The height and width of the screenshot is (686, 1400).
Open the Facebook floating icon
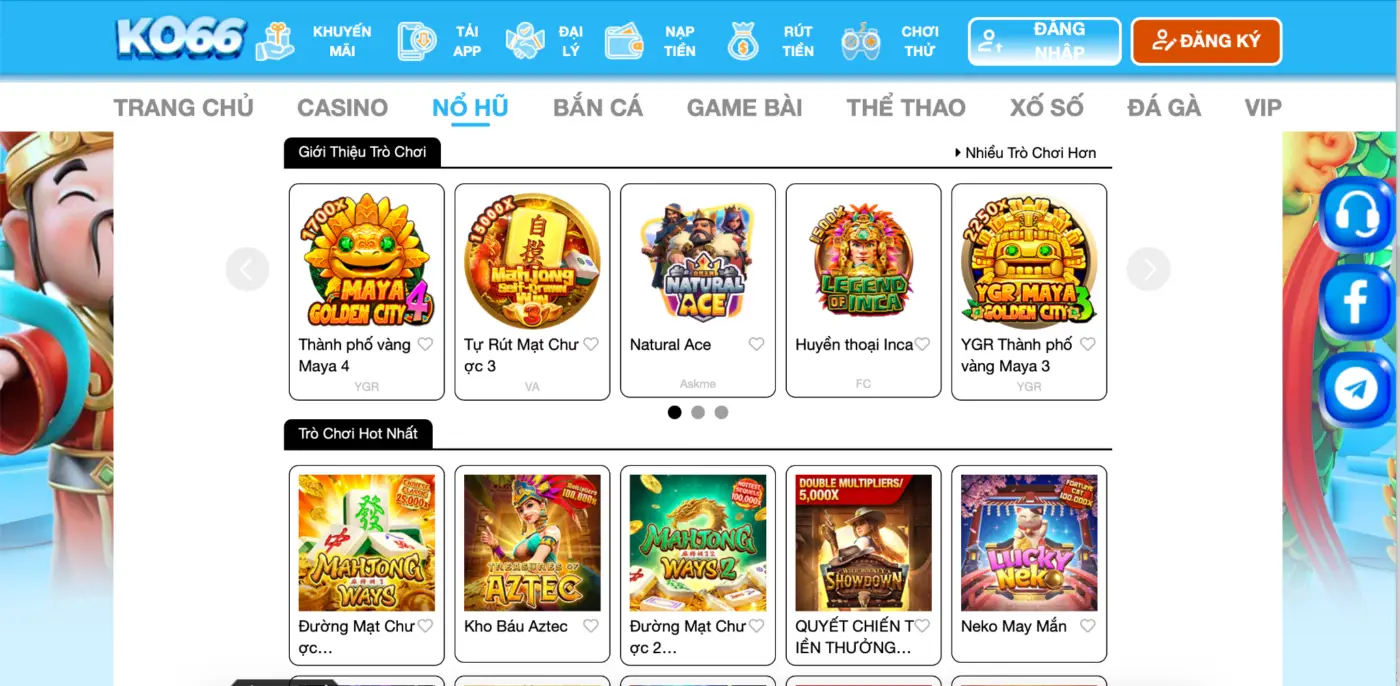coord(1356,301)
